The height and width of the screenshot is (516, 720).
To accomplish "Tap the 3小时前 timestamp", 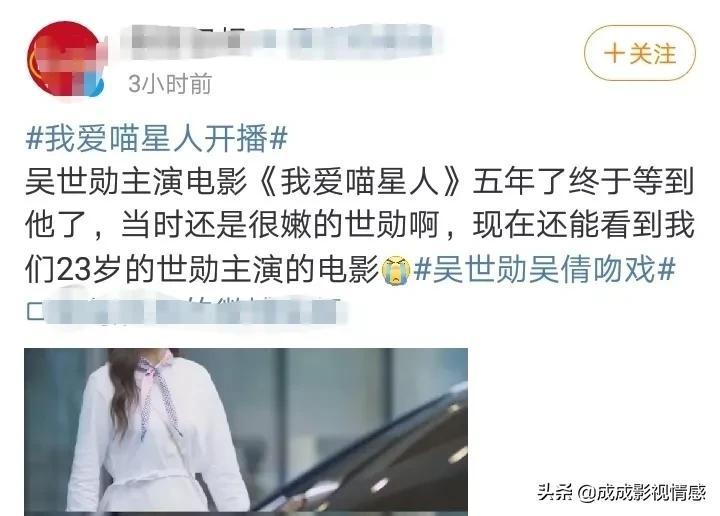I will click(x=170, y=84).
